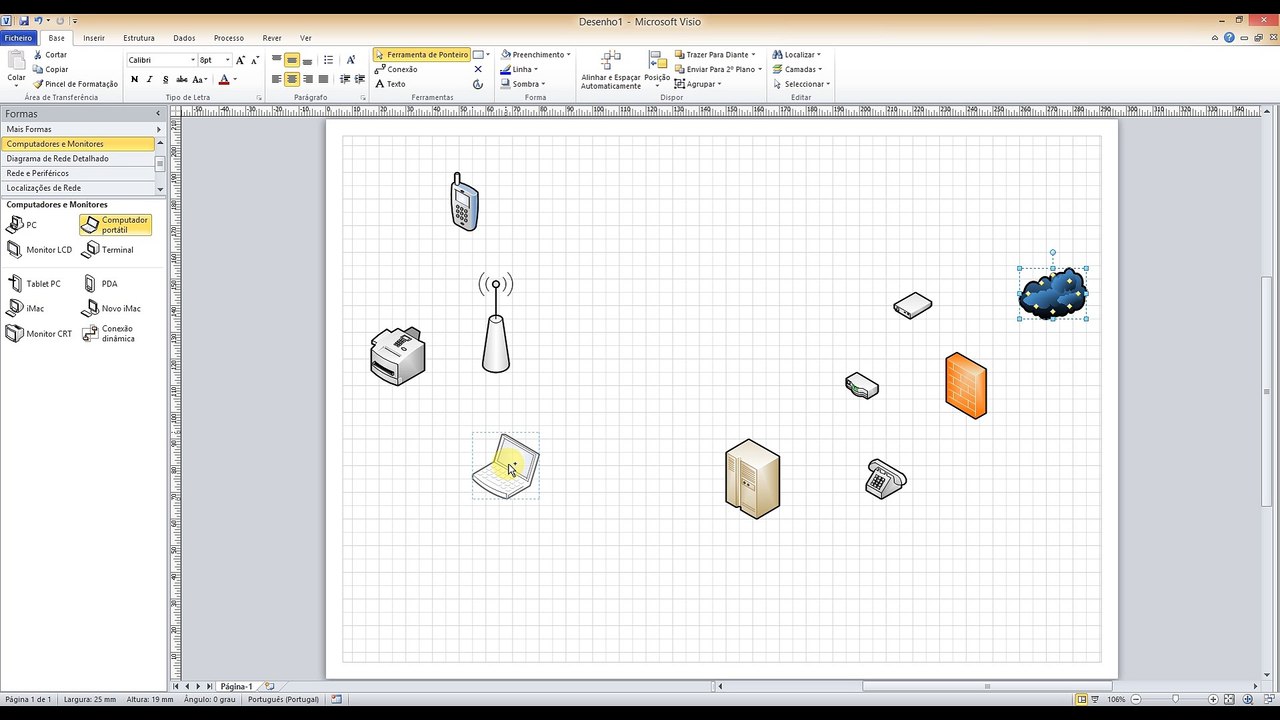The image size is (1280, 720).
Task: Toggle underline text formatting
Action: click(165, 80)
